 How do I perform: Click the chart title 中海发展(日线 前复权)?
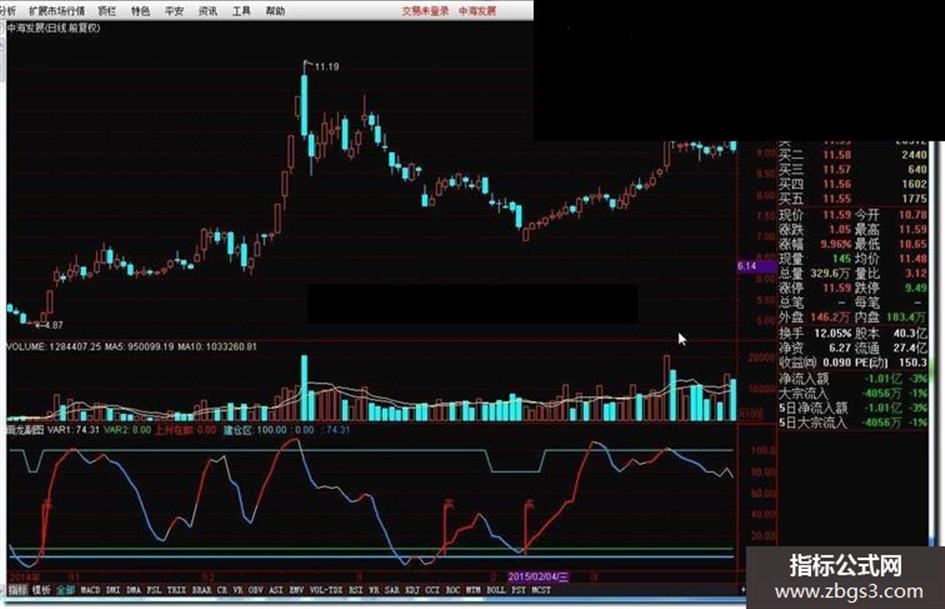54,28
